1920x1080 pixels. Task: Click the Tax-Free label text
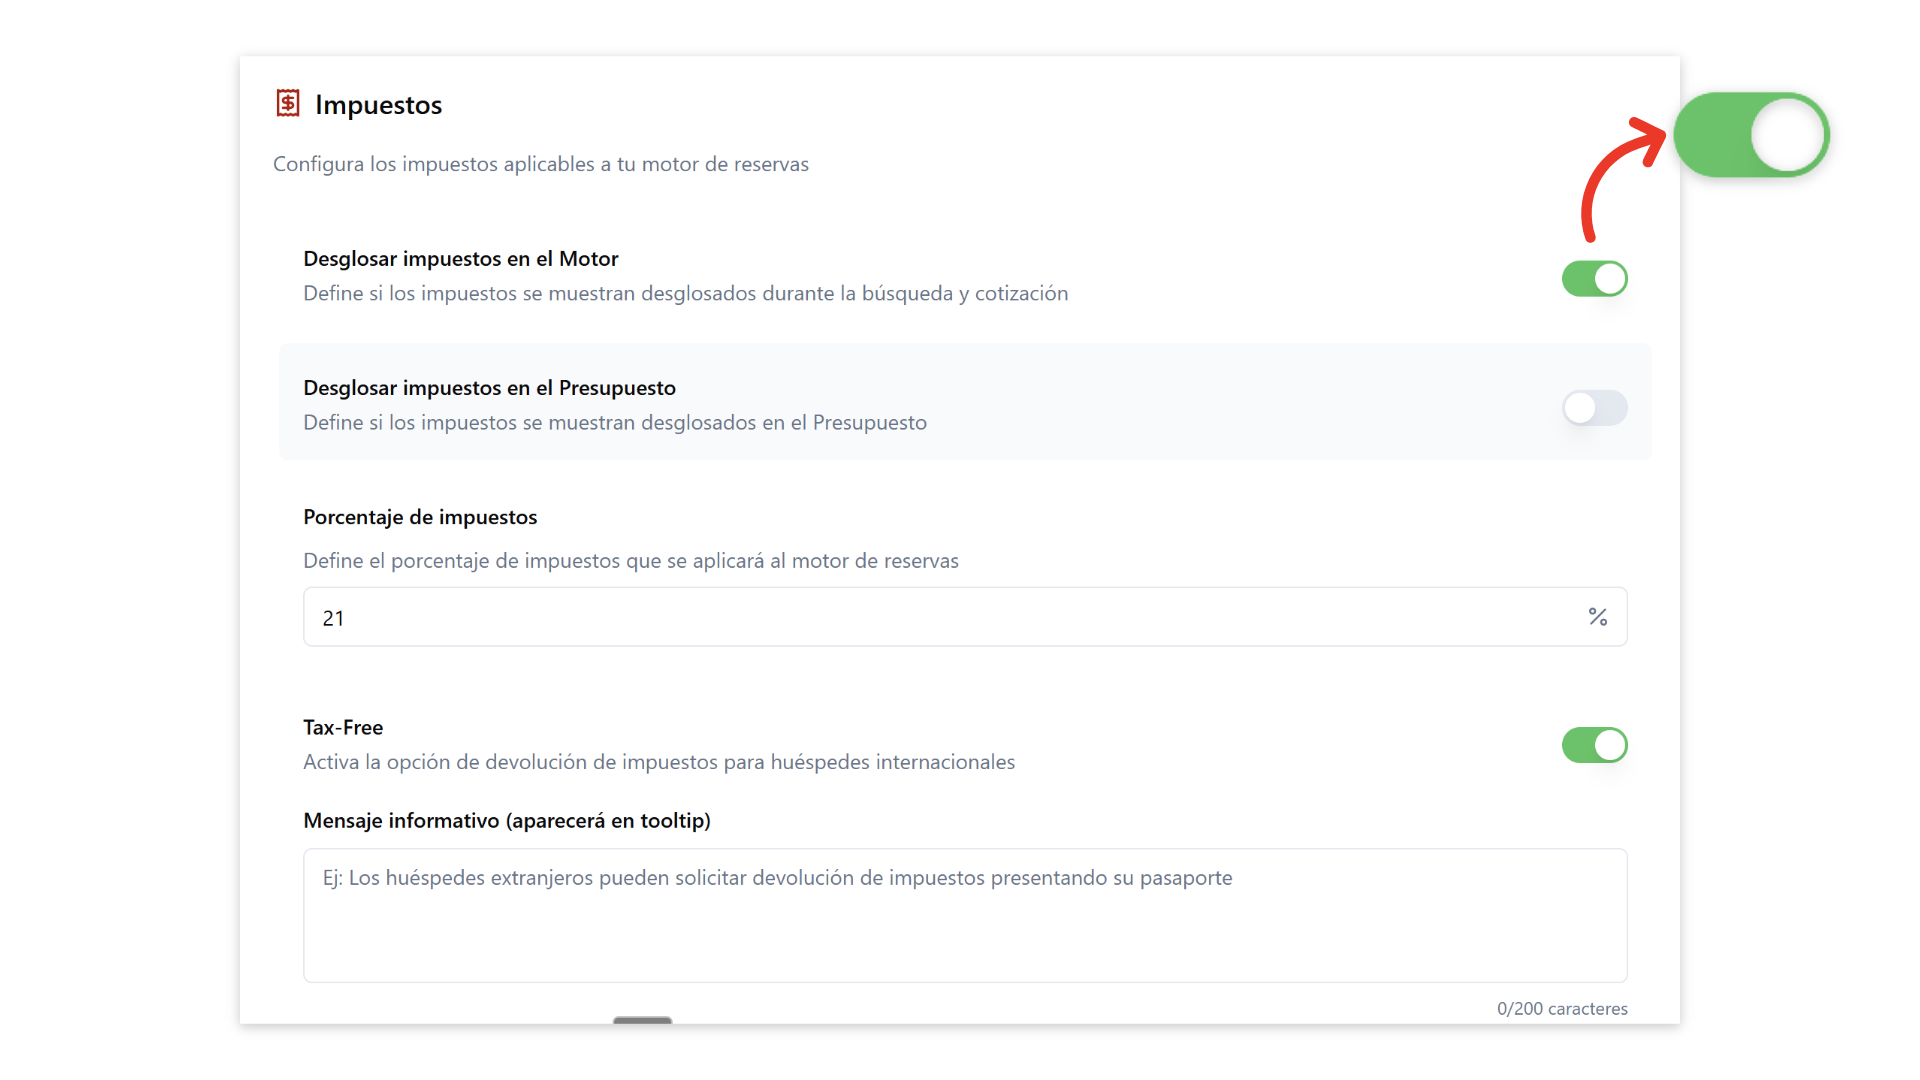343,728
